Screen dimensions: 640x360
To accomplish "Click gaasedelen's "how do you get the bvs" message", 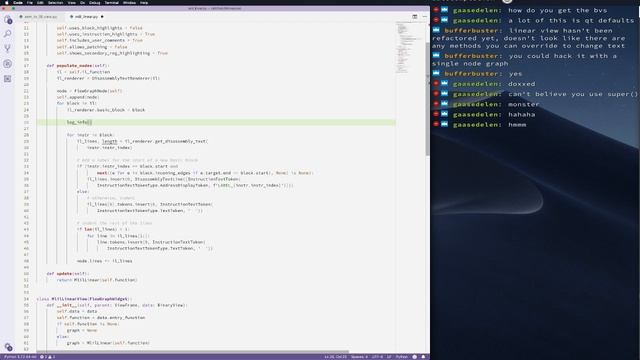I will click(558, 10).
